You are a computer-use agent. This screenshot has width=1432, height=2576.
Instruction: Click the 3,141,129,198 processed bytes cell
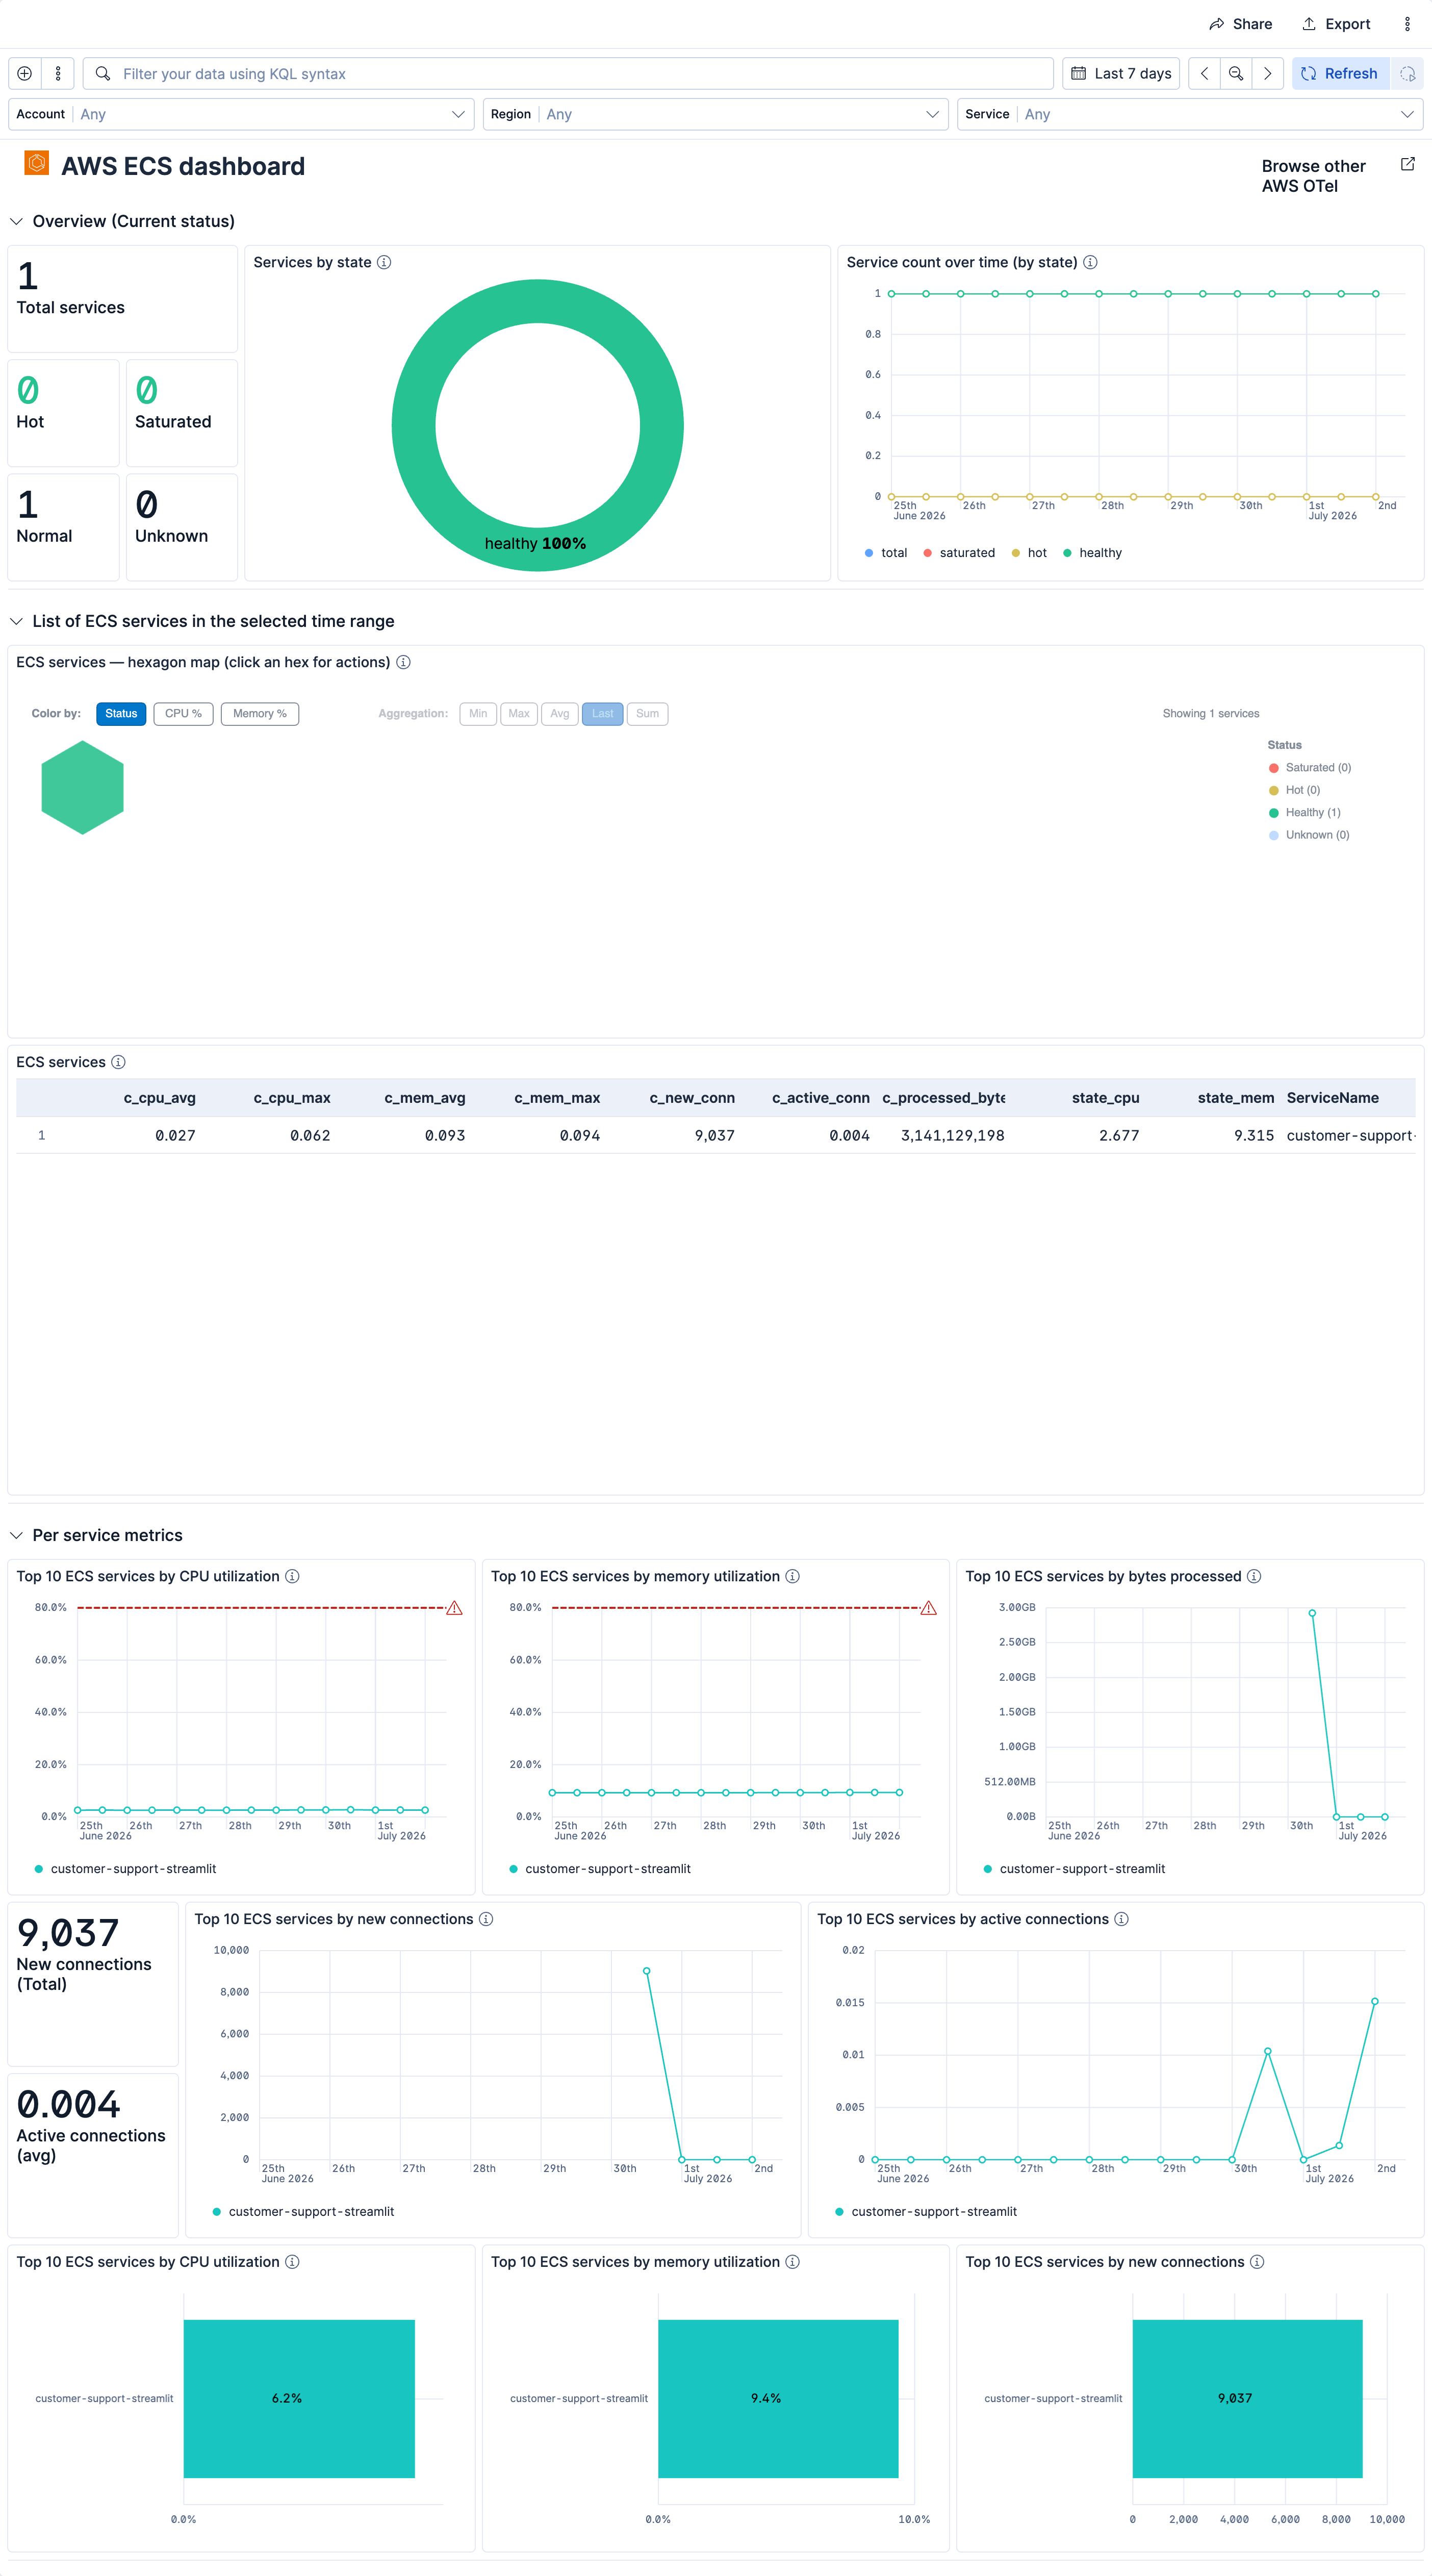952,1135
